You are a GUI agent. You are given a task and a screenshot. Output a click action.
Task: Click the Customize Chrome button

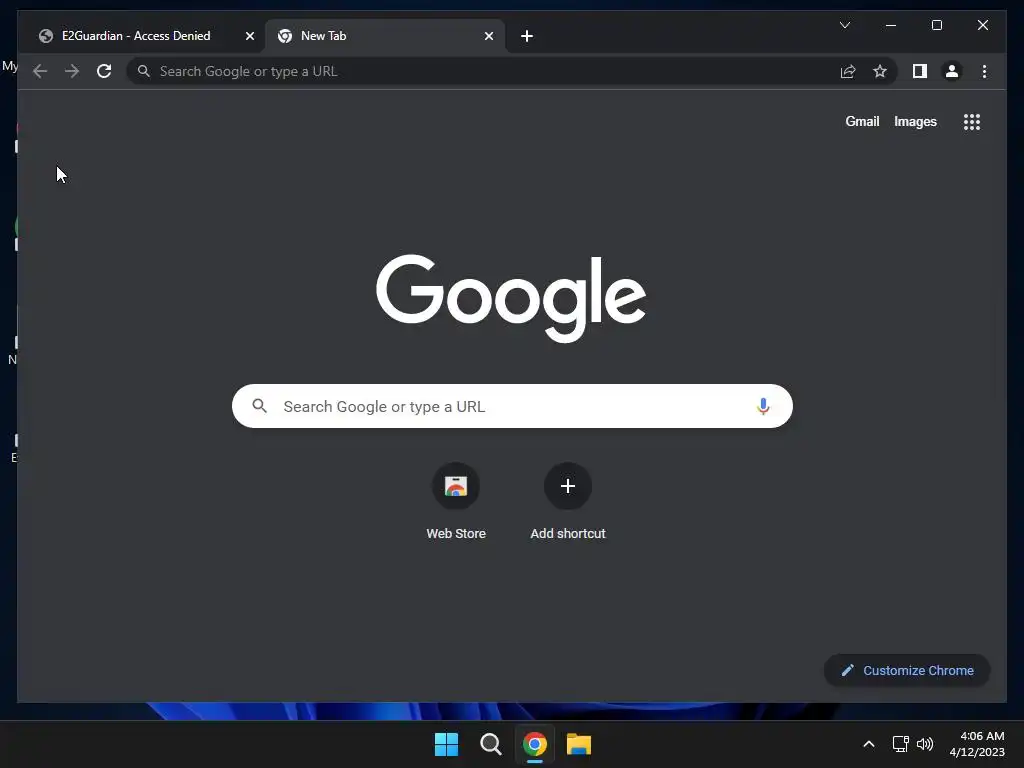[907, 670]
